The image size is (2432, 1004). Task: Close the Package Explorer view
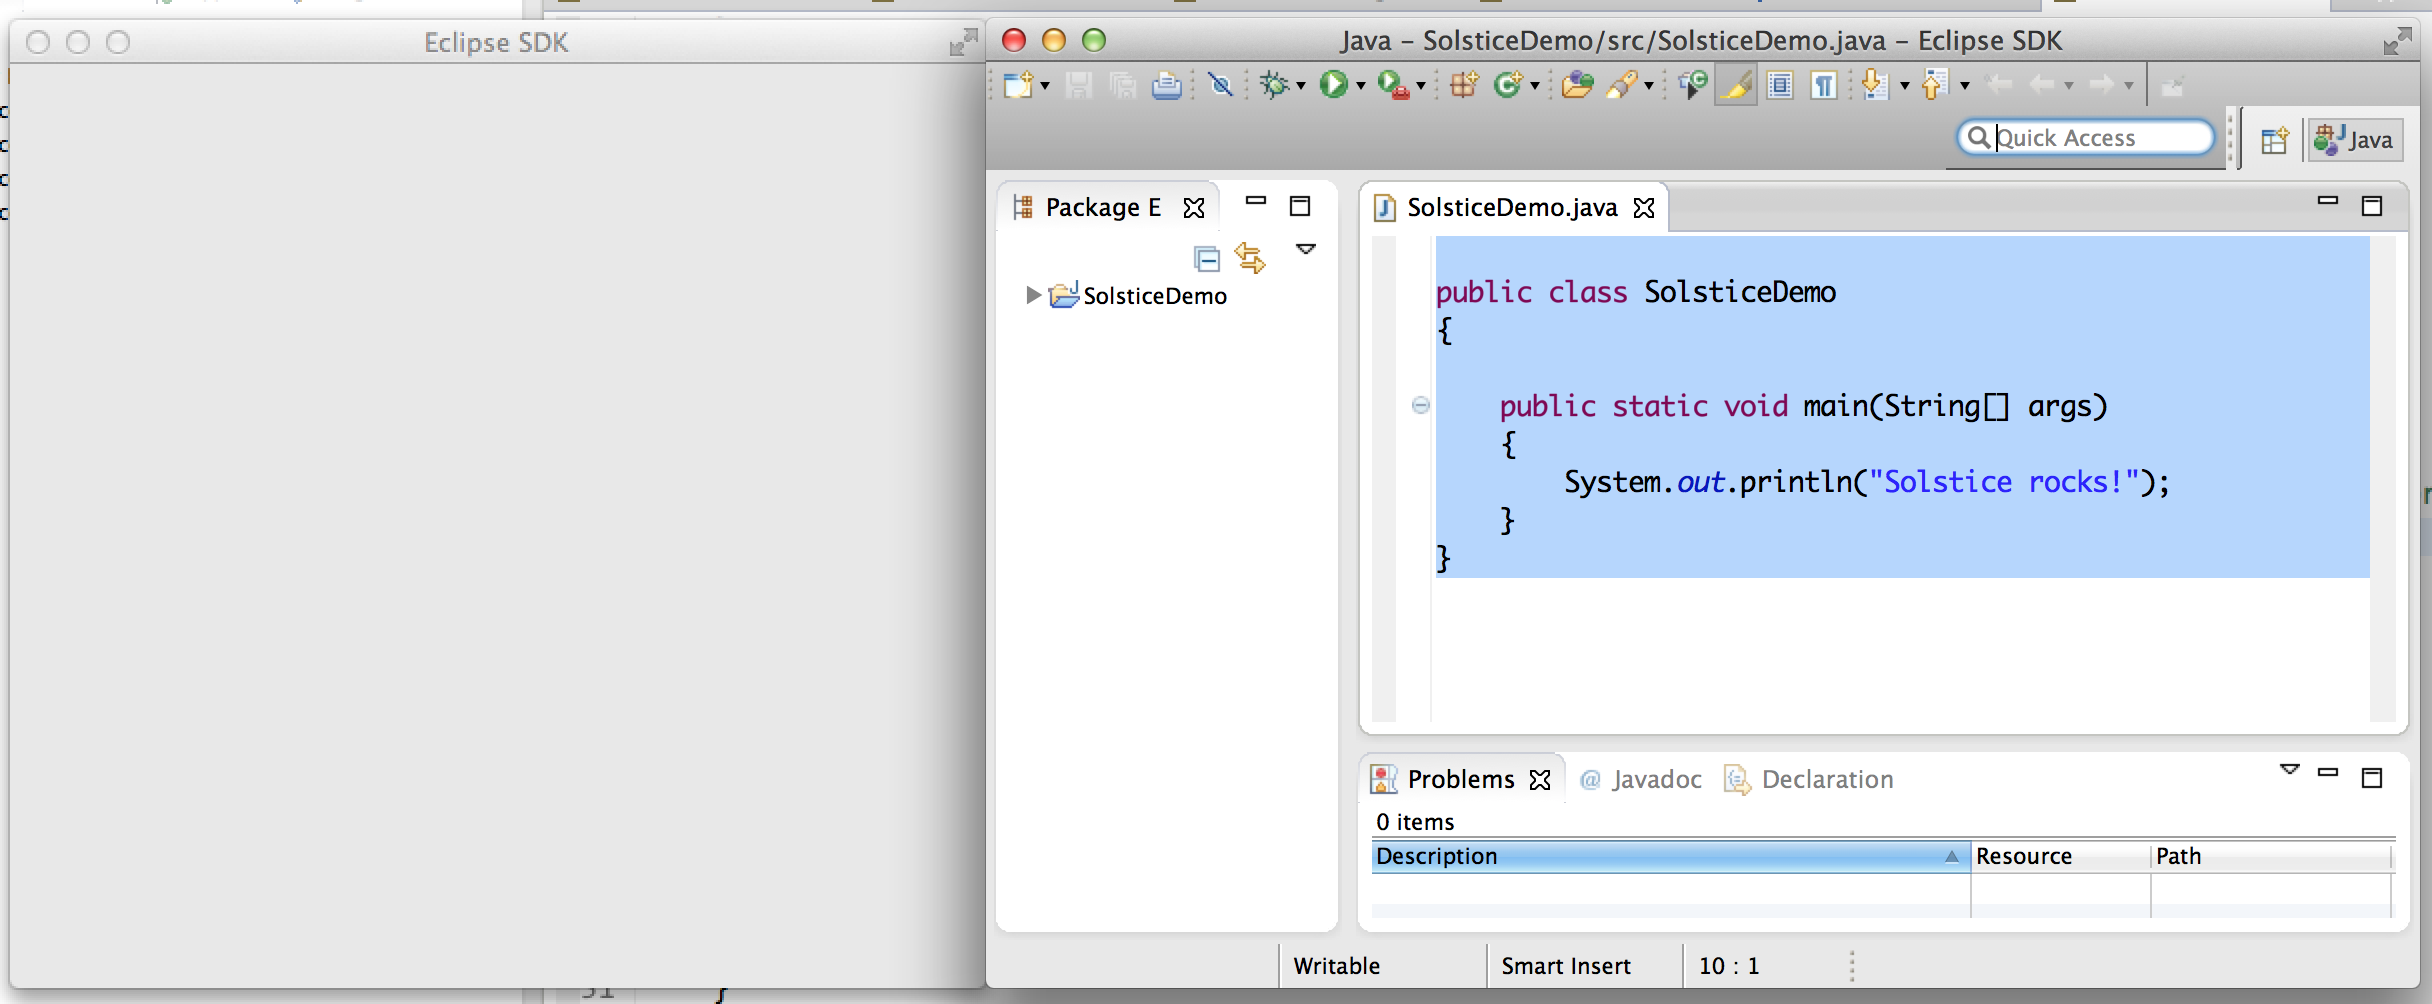point(1194,208)
